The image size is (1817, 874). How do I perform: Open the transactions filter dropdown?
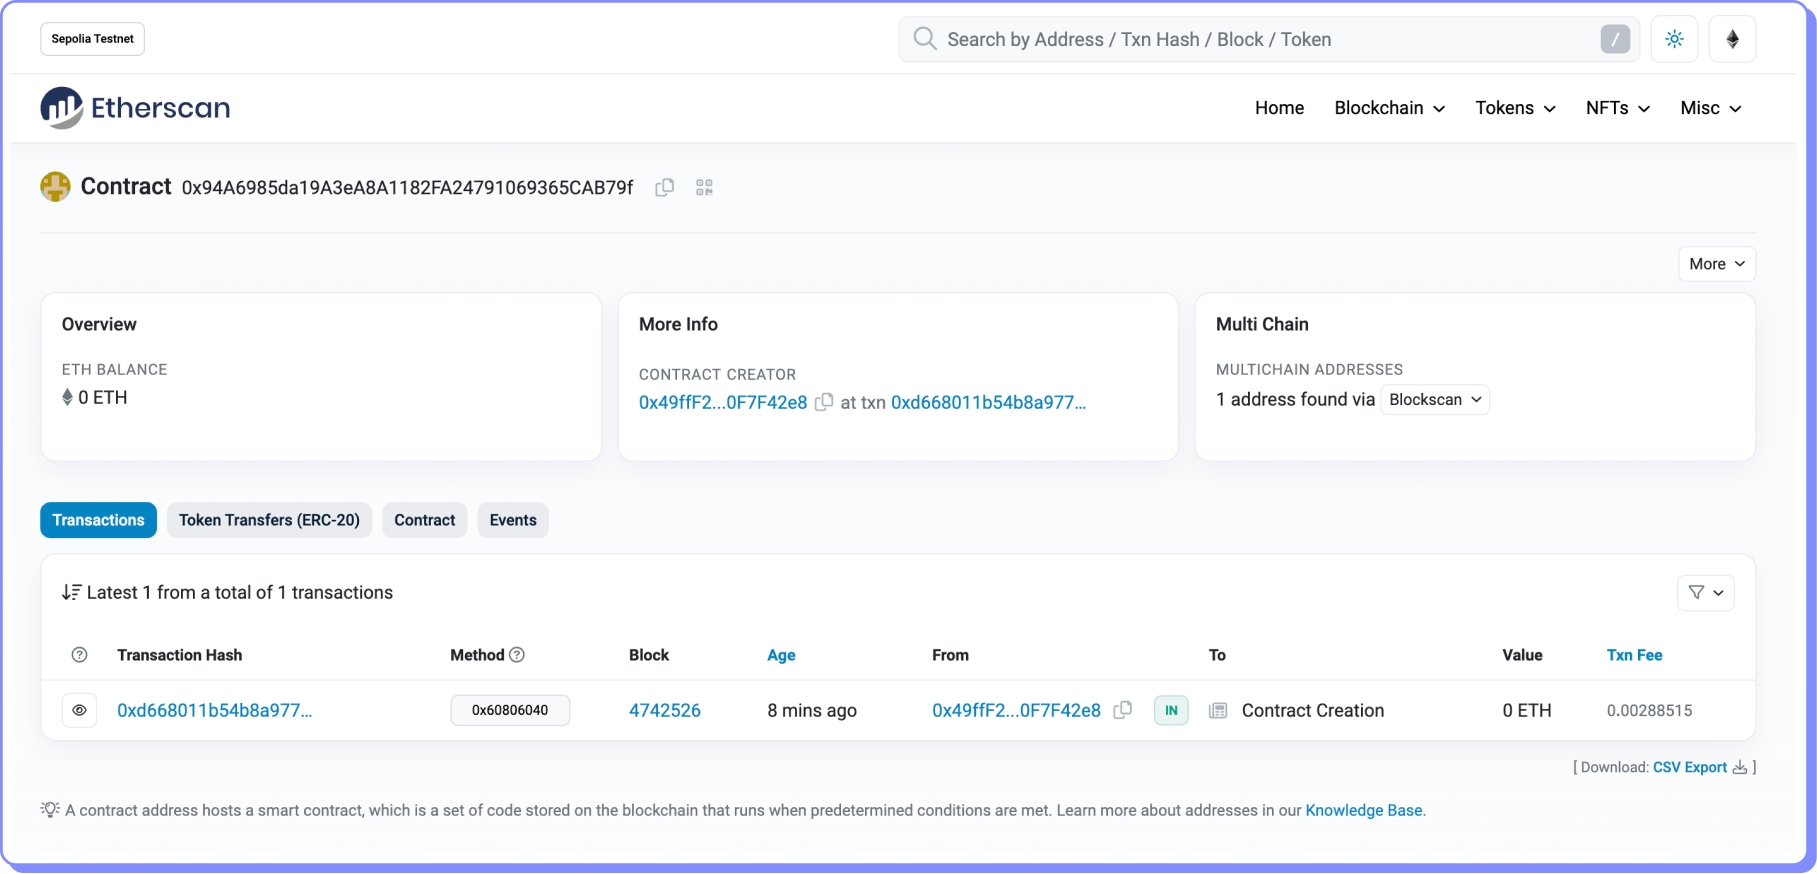coord(1705,593)
